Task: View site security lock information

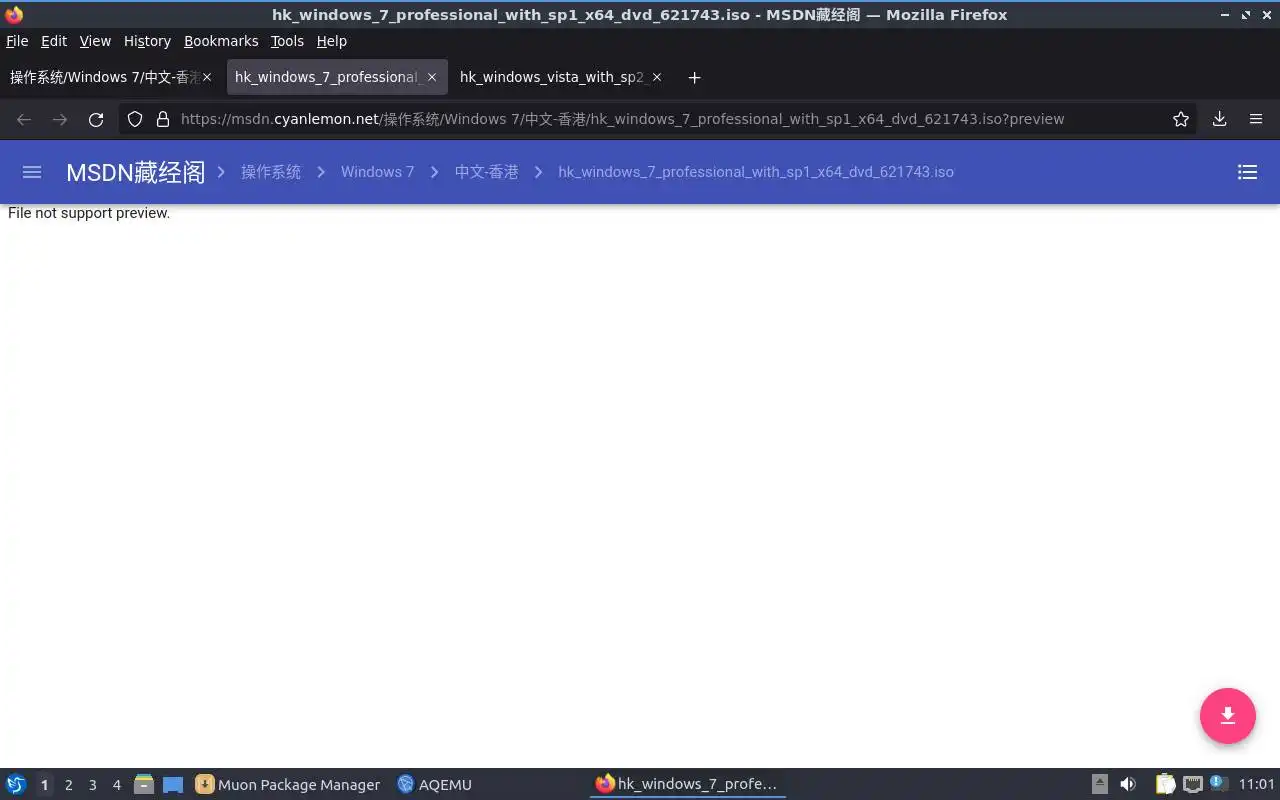Action: pos(162,119)
